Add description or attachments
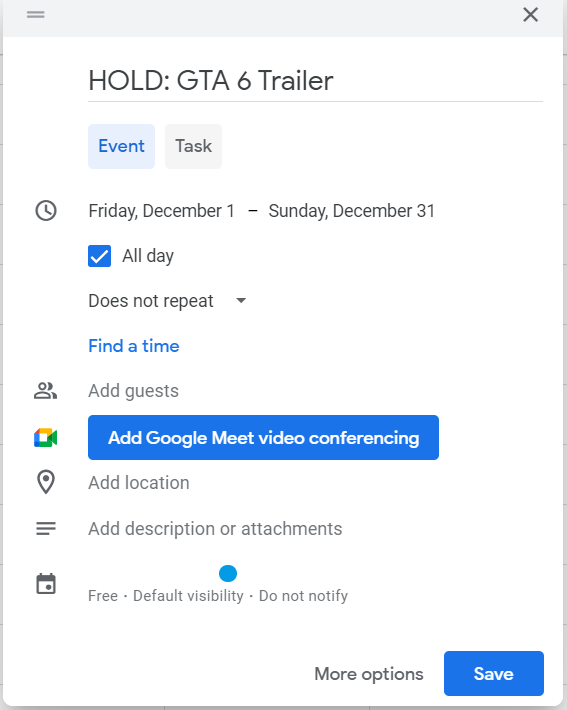This screenshot has width=567, height=710. coord(215,529)
